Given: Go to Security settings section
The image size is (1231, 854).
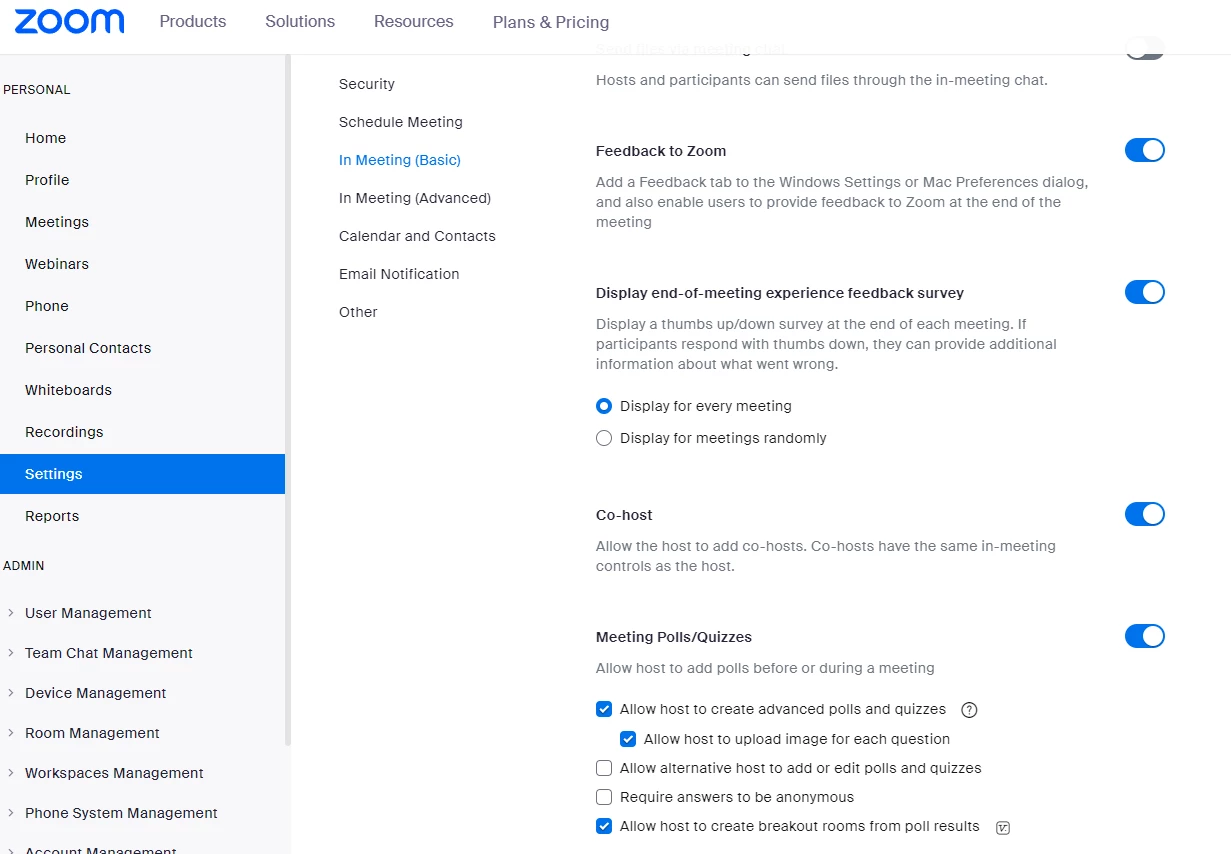Looking at the screenshot, I should point(367,84).
